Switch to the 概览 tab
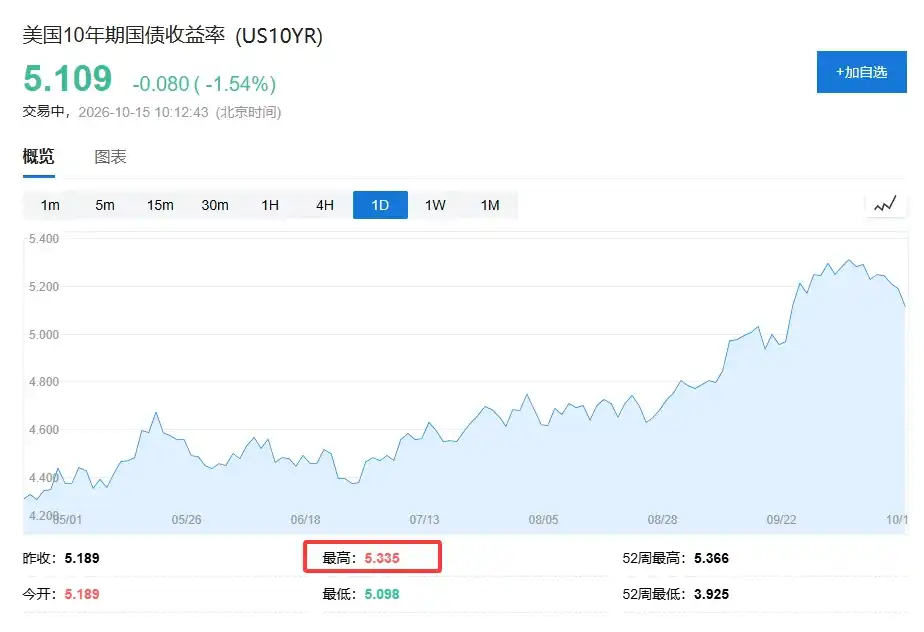924x632 pixels. [x=38, y=157]
